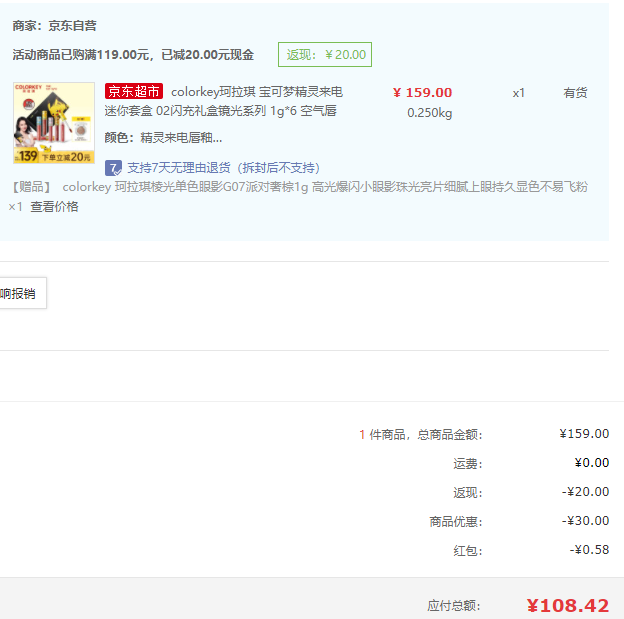Click the x1 quantity of the main item
Image resolution: width=624 pixels, height=619 pixels.
coord(518,93)
